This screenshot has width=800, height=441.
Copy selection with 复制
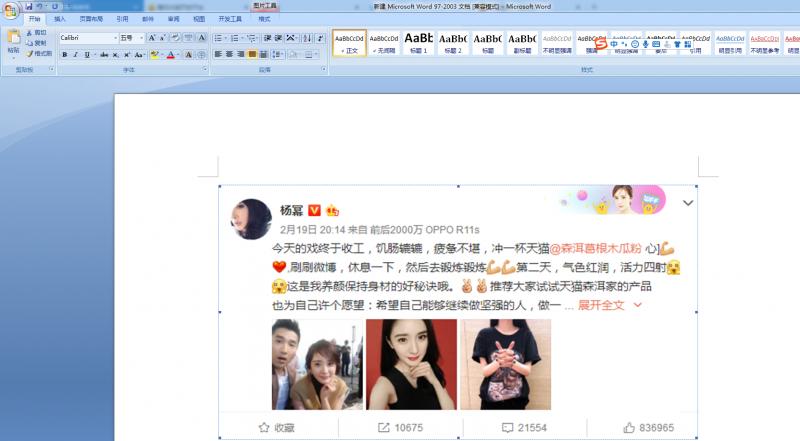point(36,43)
